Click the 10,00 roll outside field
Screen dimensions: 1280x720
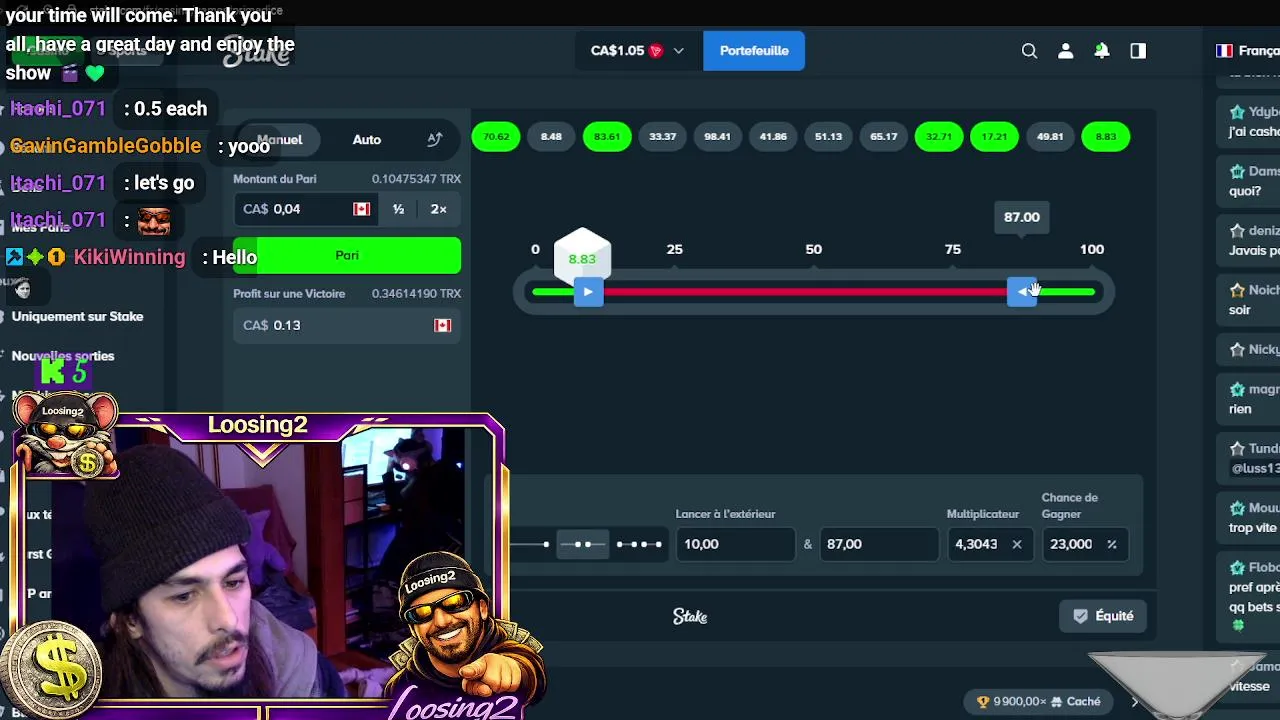pyautogui.click(x=734, y=544)
